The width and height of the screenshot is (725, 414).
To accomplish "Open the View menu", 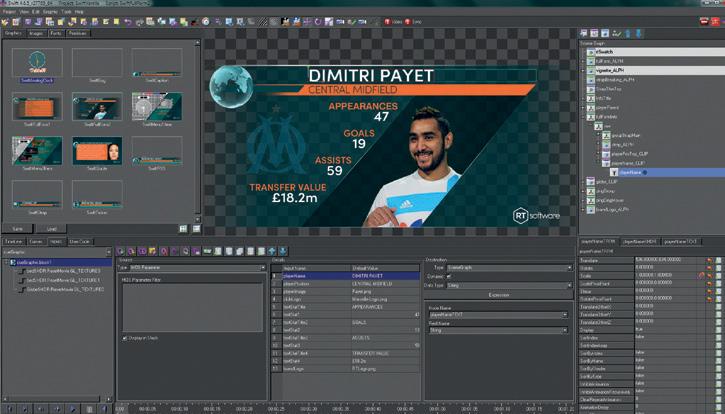I will coord(24,12).
